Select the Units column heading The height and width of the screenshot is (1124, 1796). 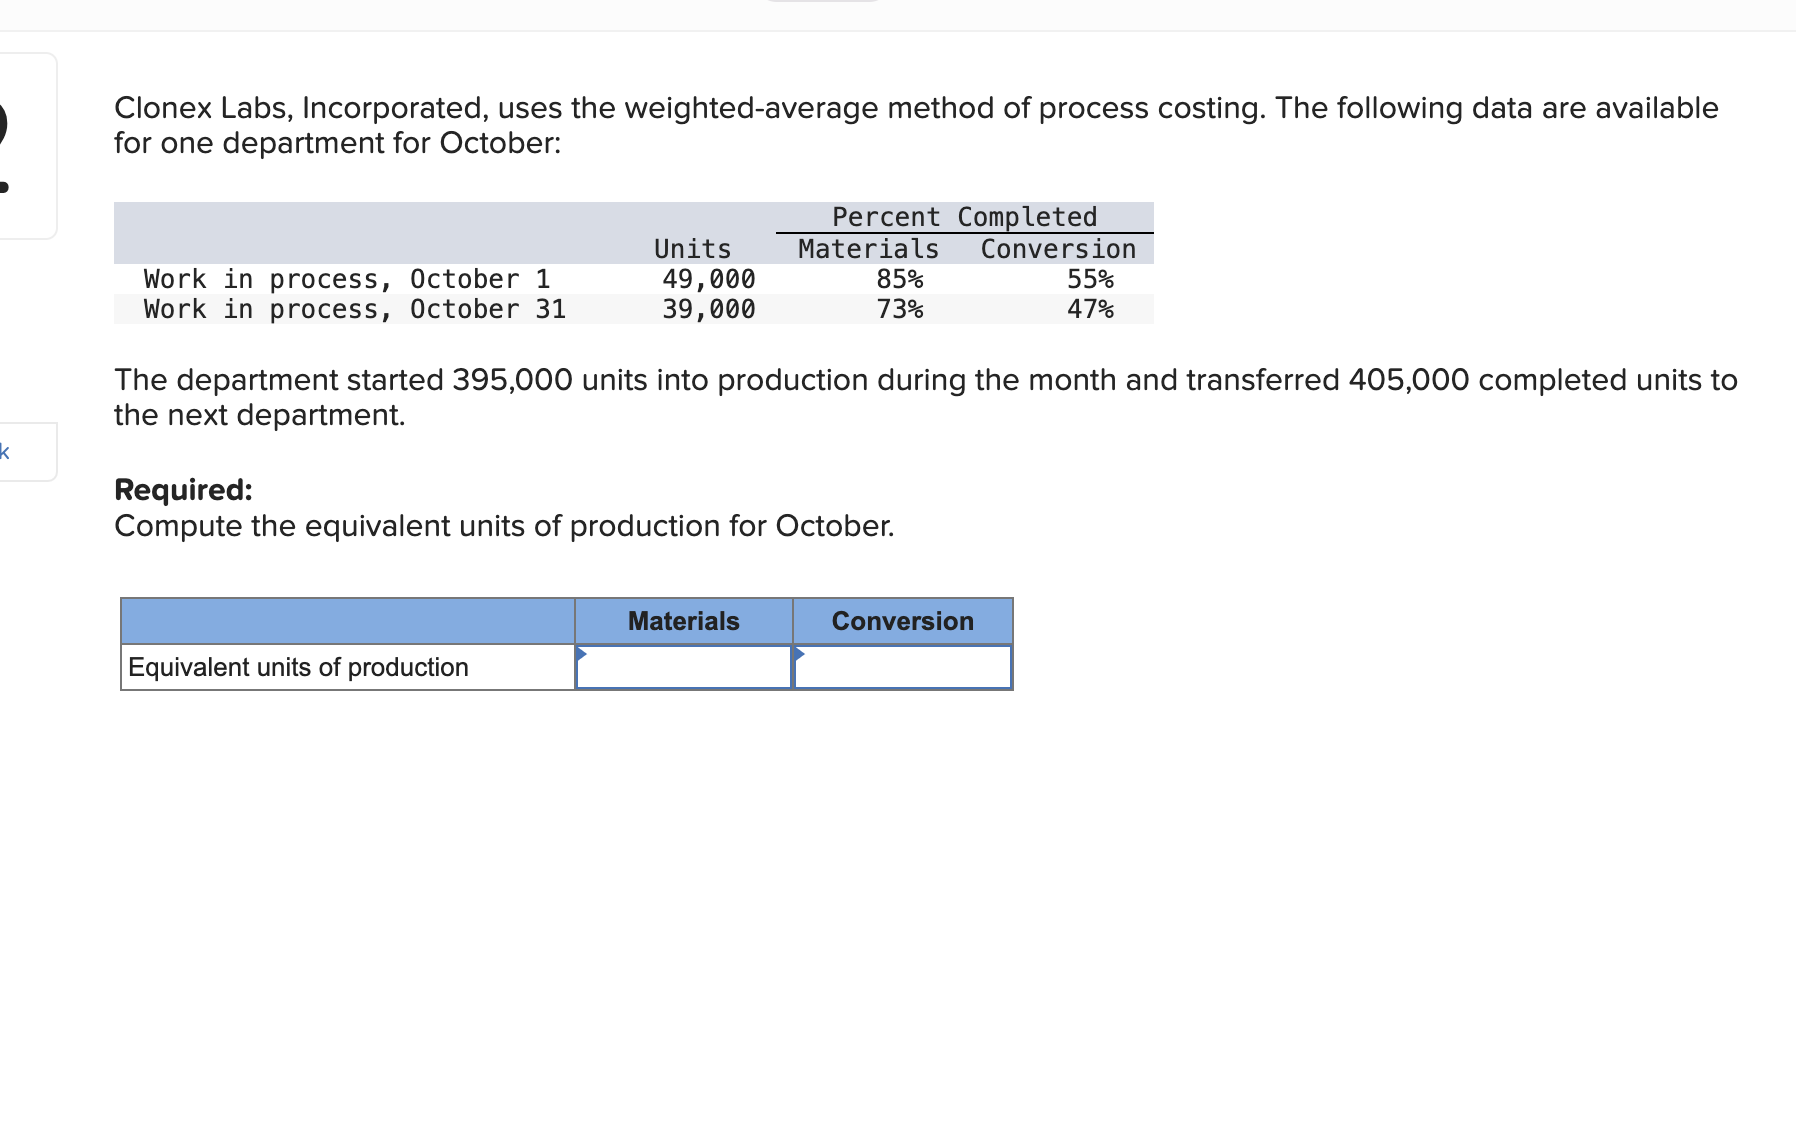coord(692,249)
